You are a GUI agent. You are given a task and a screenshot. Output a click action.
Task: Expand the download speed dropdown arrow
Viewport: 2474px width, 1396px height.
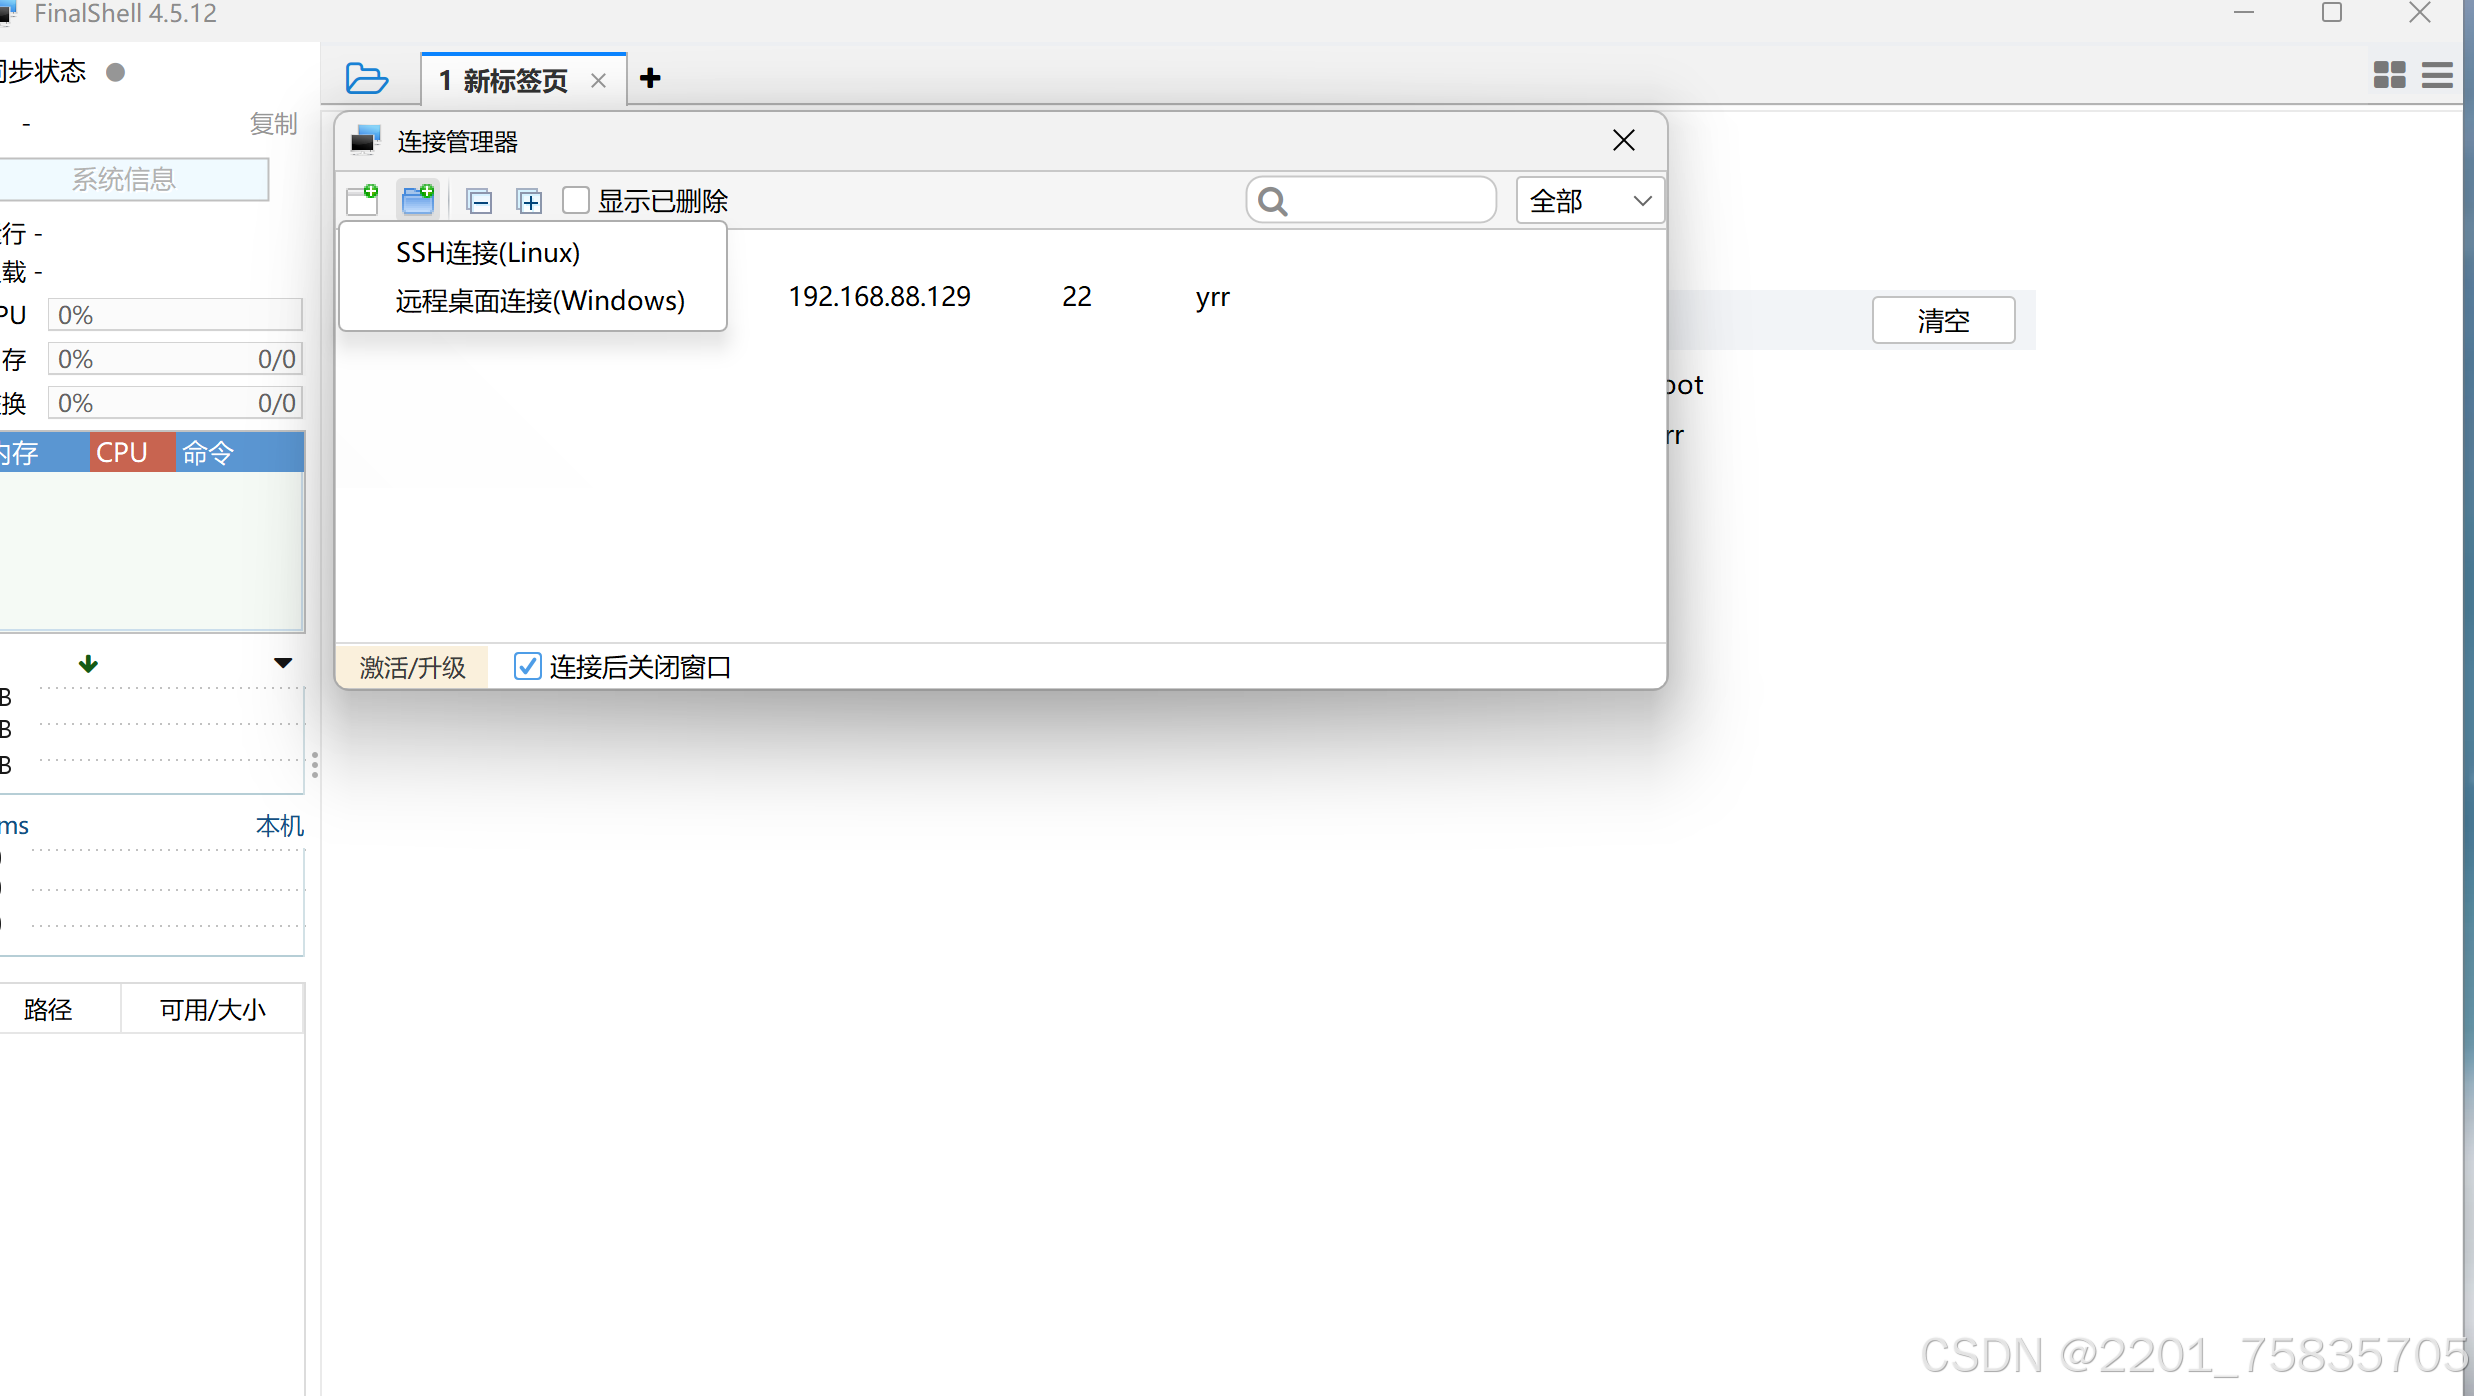(282, 663)
